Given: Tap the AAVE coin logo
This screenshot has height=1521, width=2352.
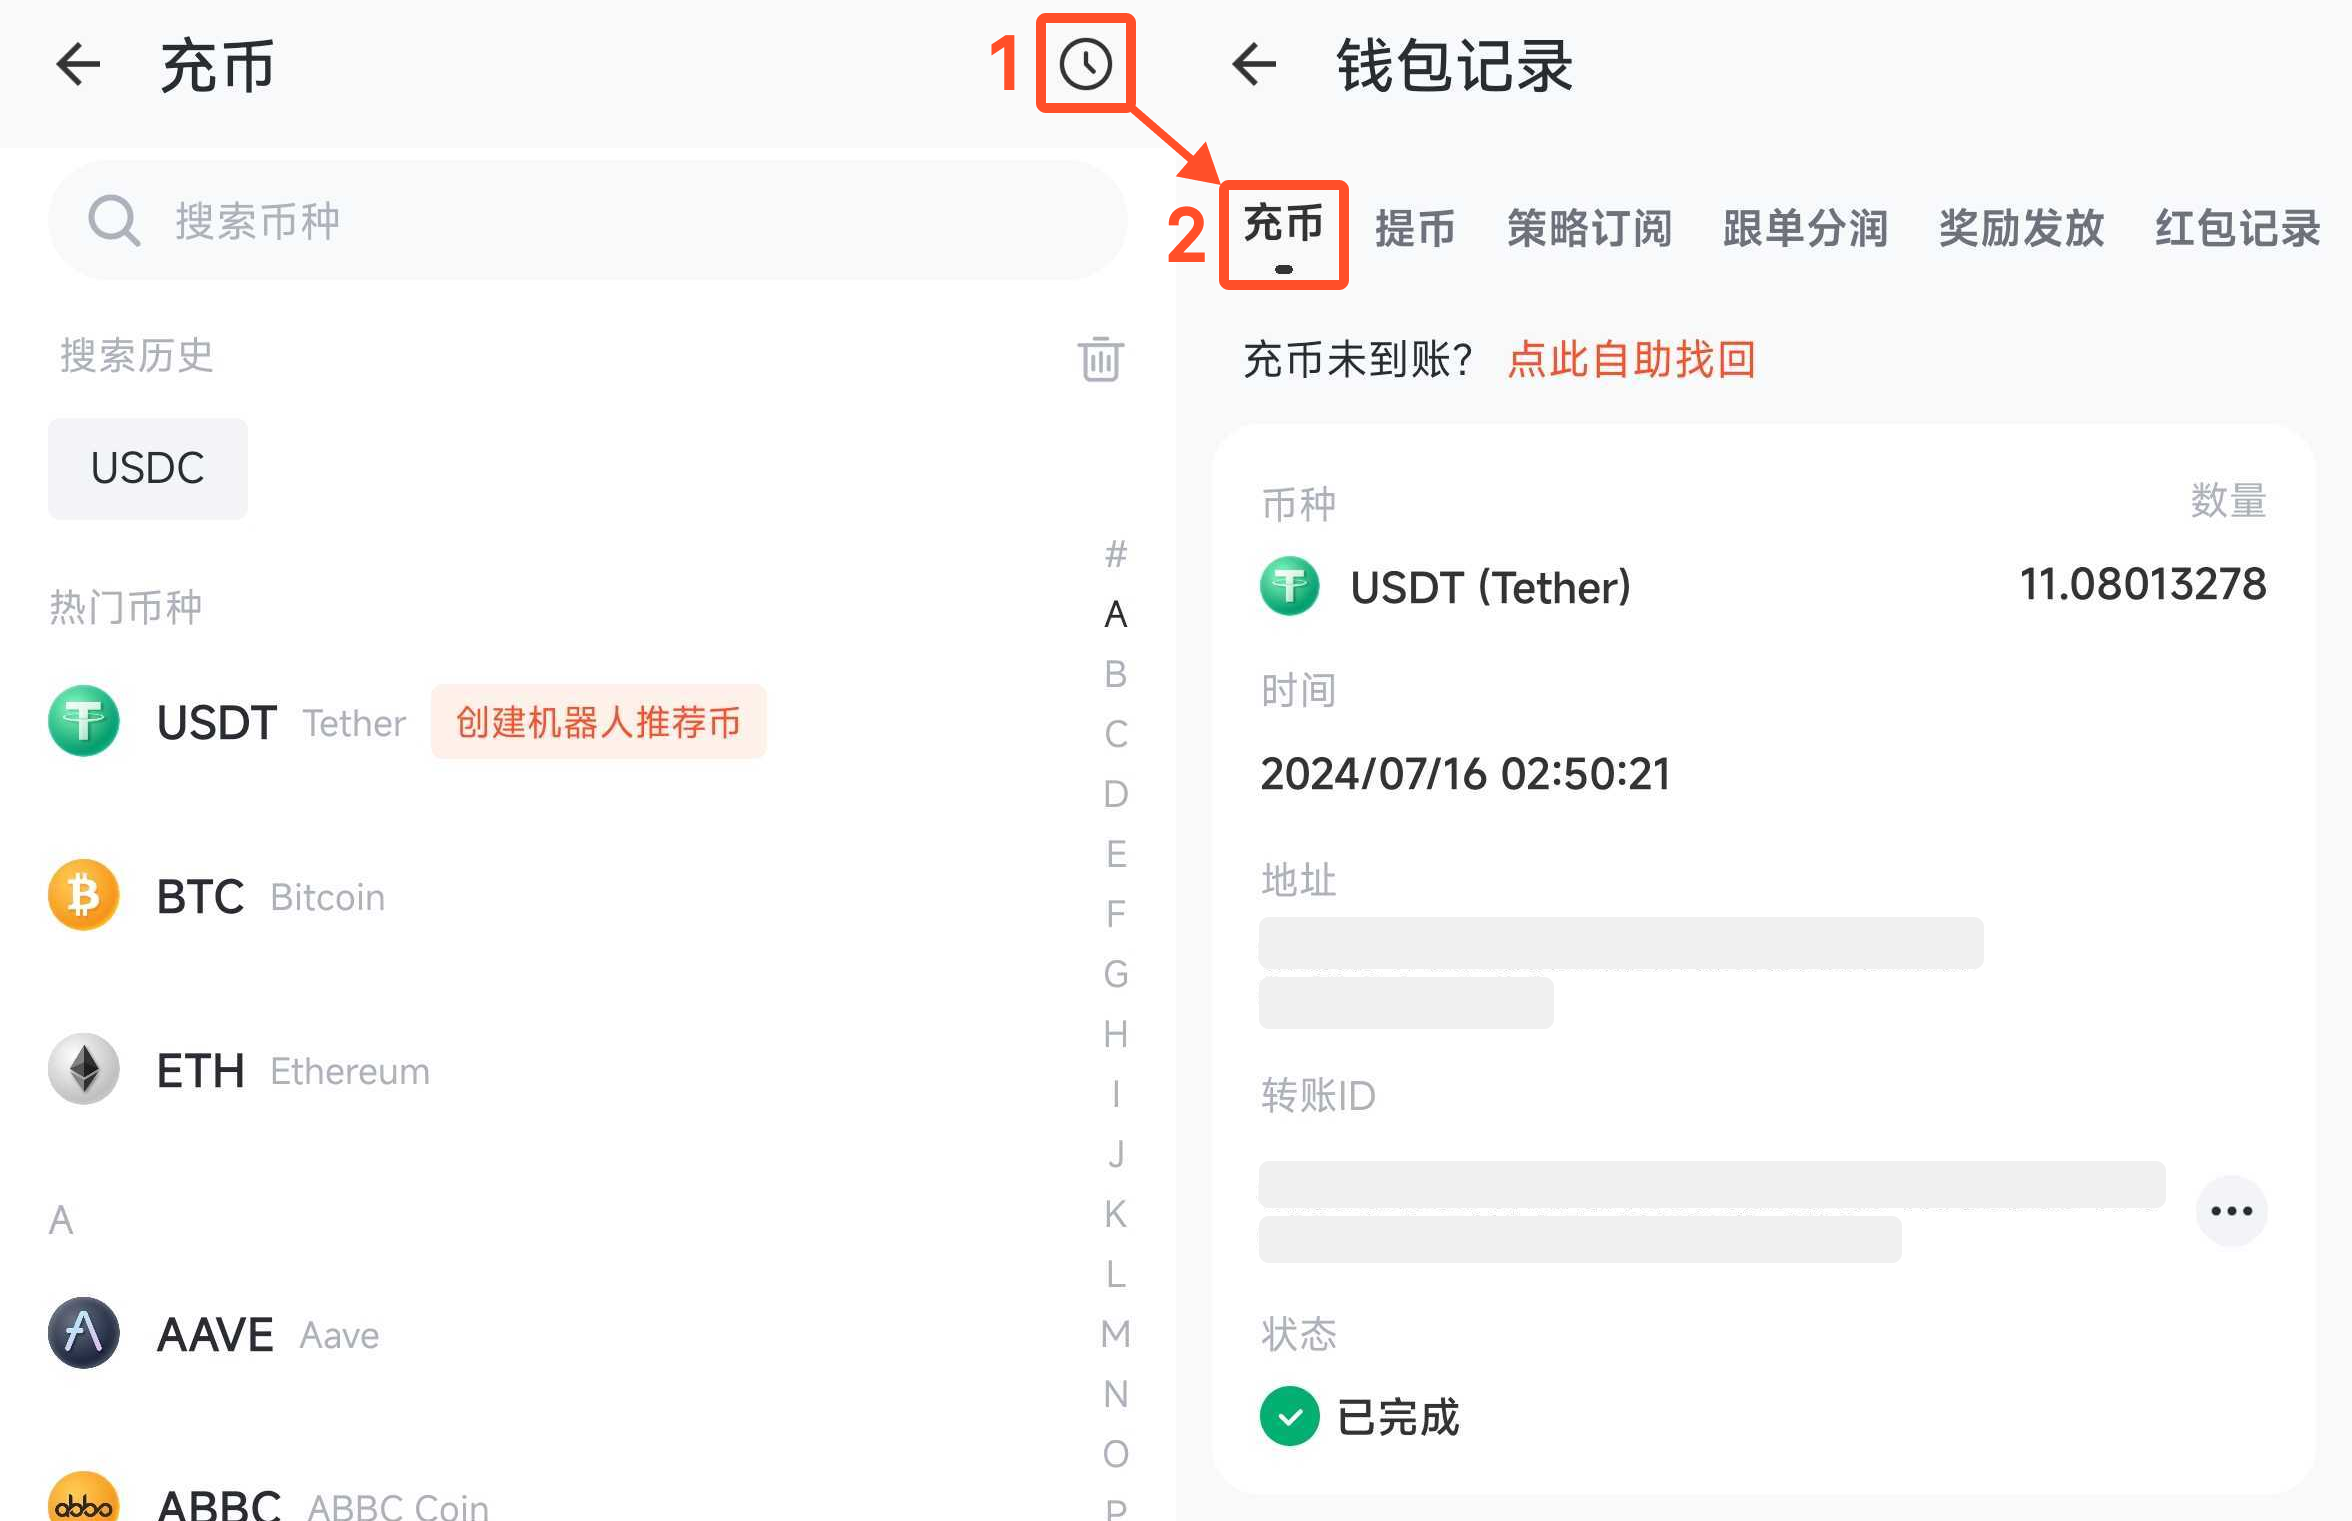Looking at the screenshot, I should (x=84, y=1333).
